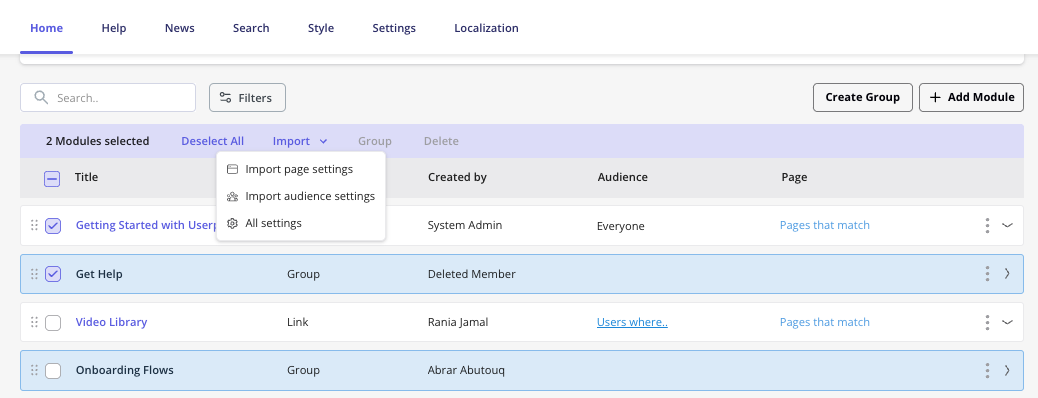Click the Delete action in selection bar
The width and height of the screenshot is (1038, 398).
click(x=441, y=141)
